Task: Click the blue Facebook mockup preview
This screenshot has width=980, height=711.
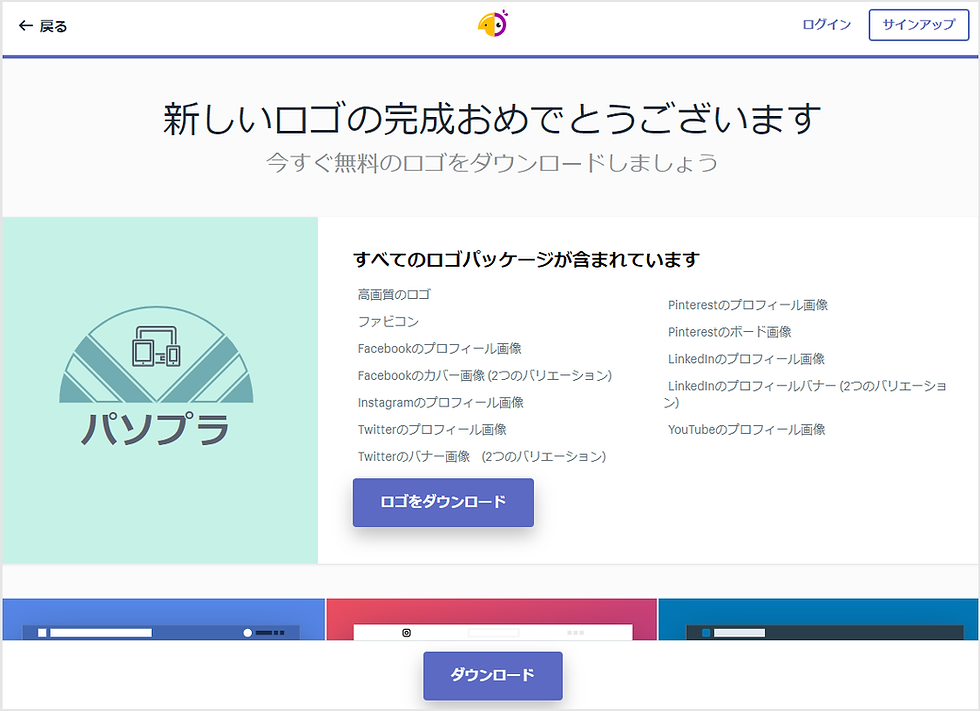Action: 164,619
